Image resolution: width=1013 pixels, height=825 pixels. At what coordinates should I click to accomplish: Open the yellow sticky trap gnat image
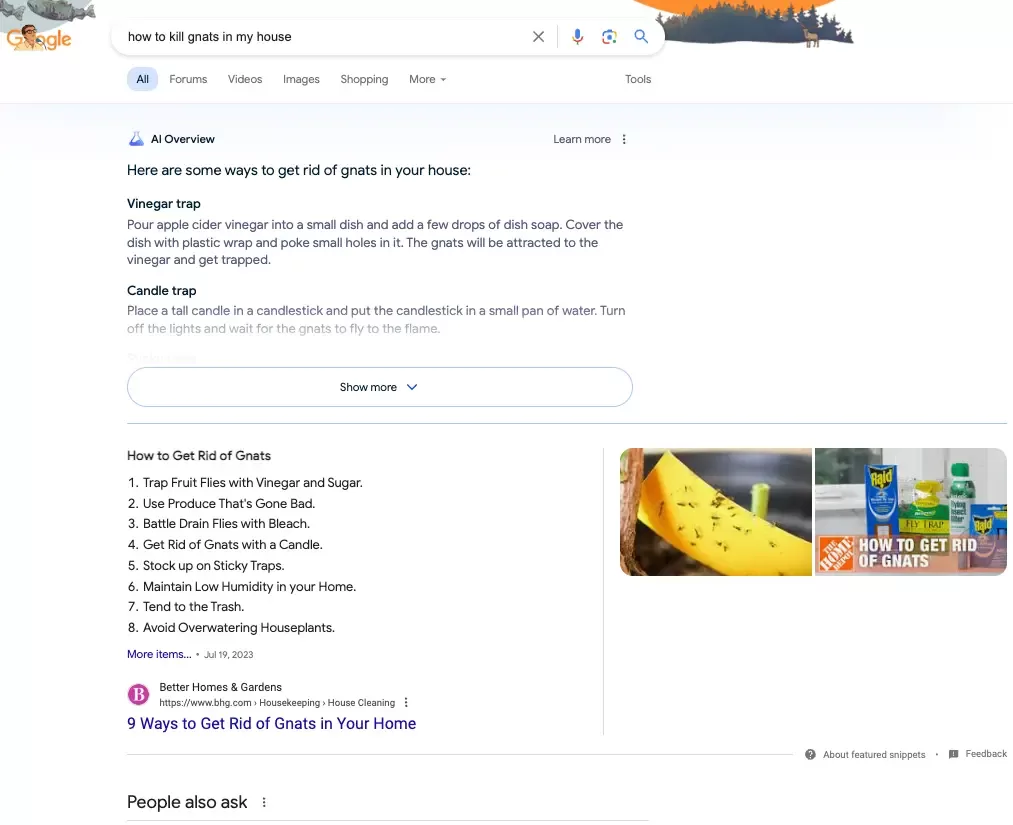coord(716,512)
